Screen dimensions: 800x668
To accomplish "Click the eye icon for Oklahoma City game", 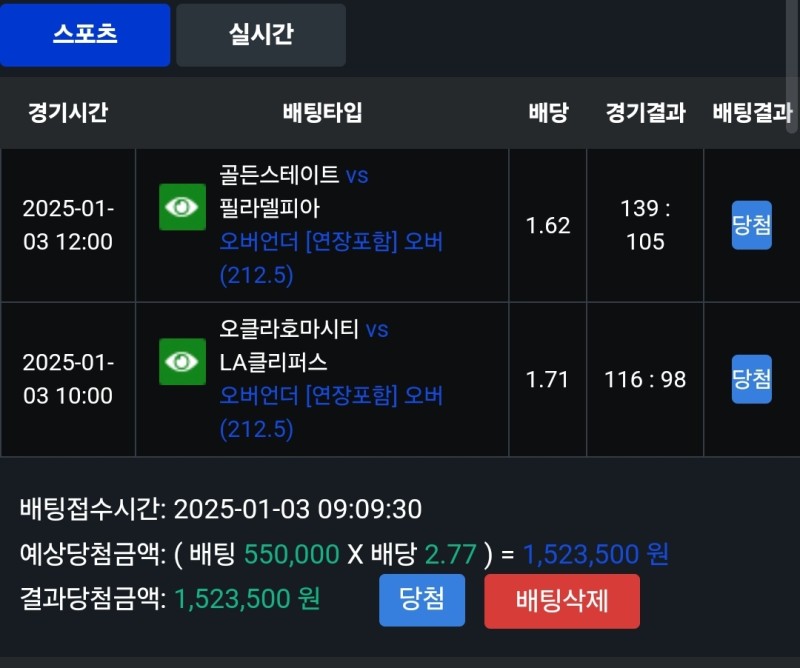I will (x=182, y=361).
